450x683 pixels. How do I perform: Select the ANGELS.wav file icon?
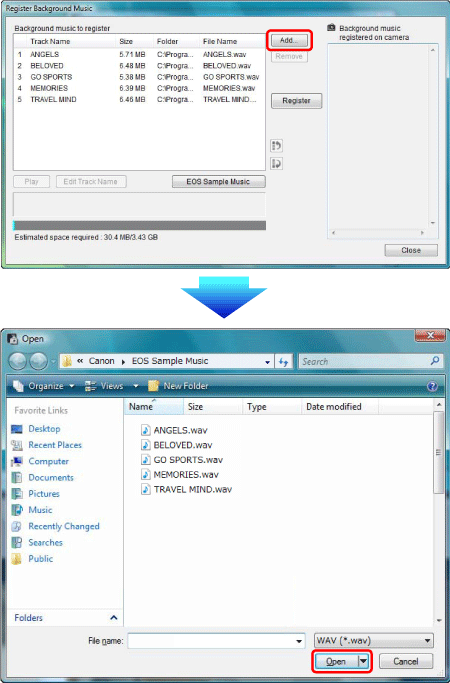click(x=145, y=430)
